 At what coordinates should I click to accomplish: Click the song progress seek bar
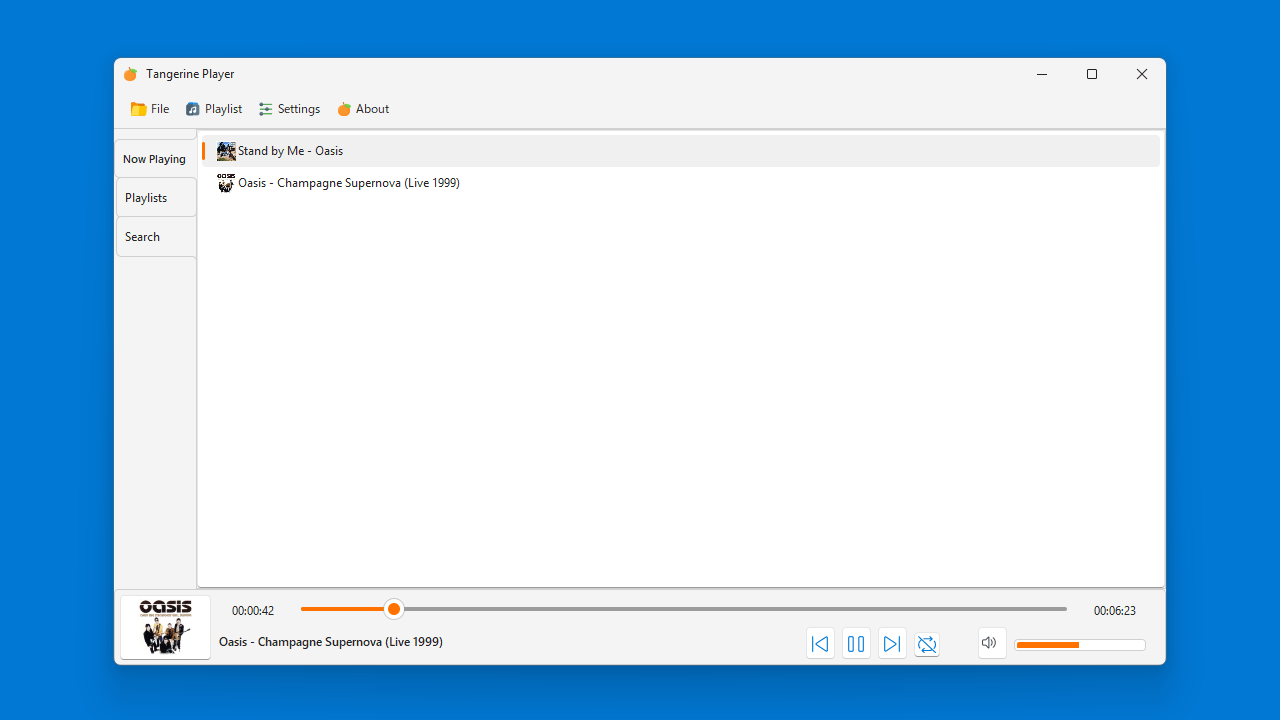click(x=684, y=609)
